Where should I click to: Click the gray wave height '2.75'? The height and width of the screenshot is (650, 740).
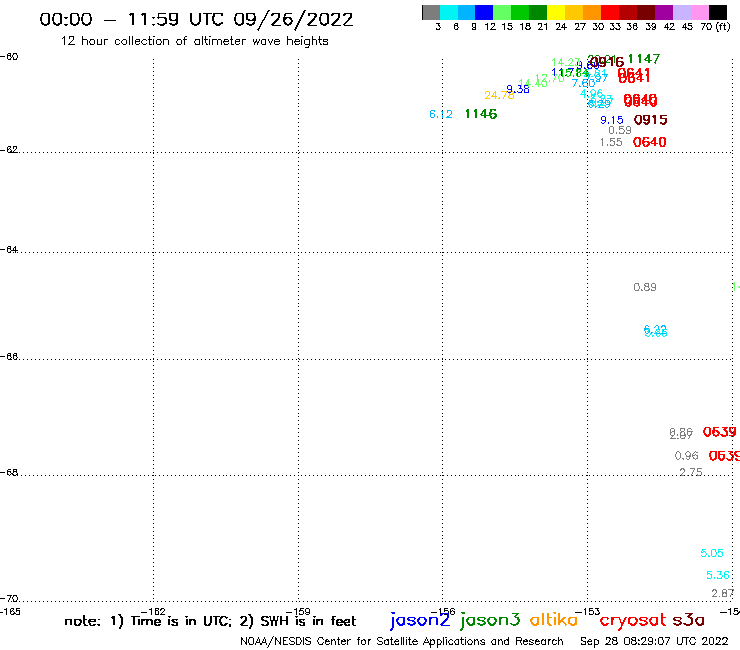click(690, 472)
